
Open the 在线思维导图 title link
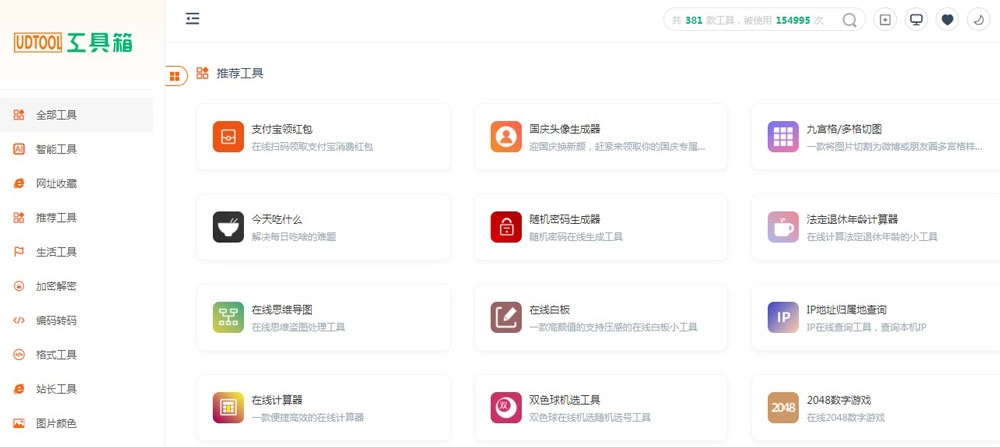coord(282,310)
